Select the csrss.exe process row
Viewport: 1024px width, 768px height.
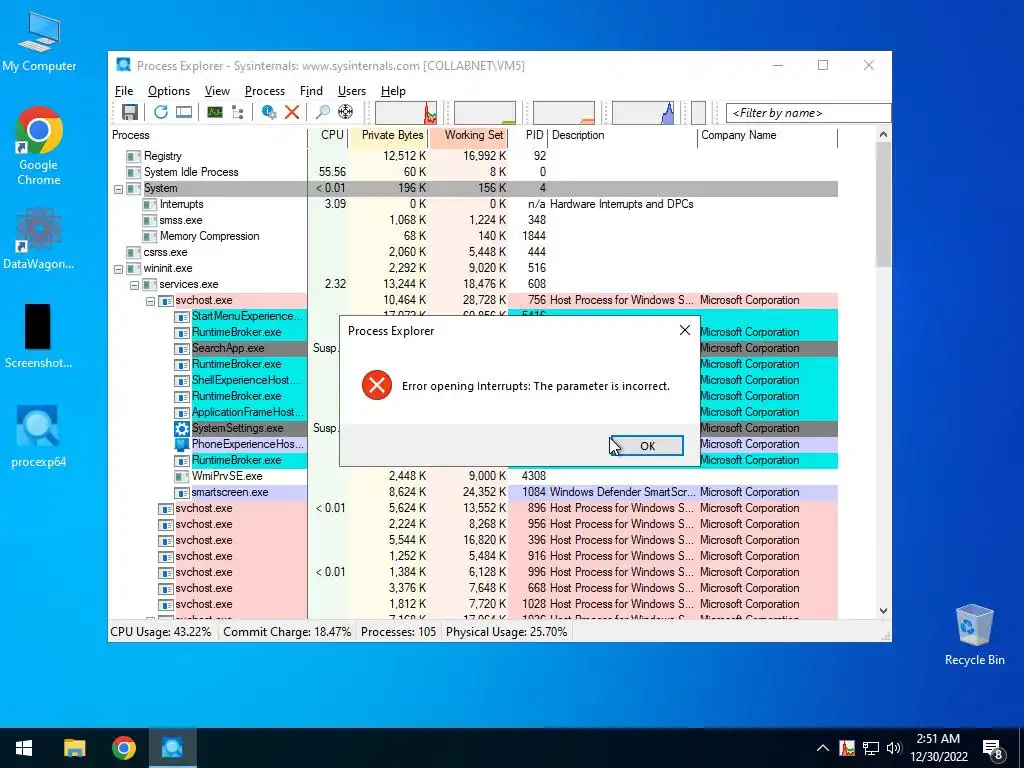coord(473,252)
